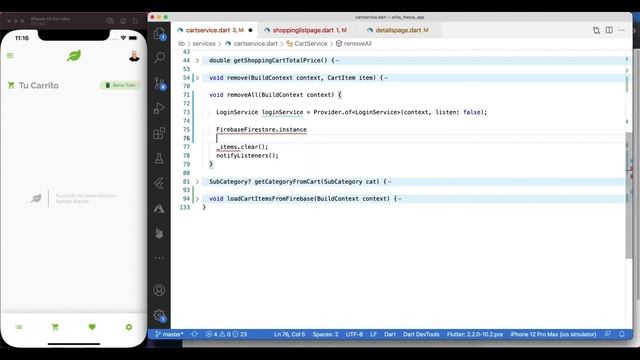The image size is (640, 360).
Task: Open Dart DevTools from status bar
Action: [421, 334]
